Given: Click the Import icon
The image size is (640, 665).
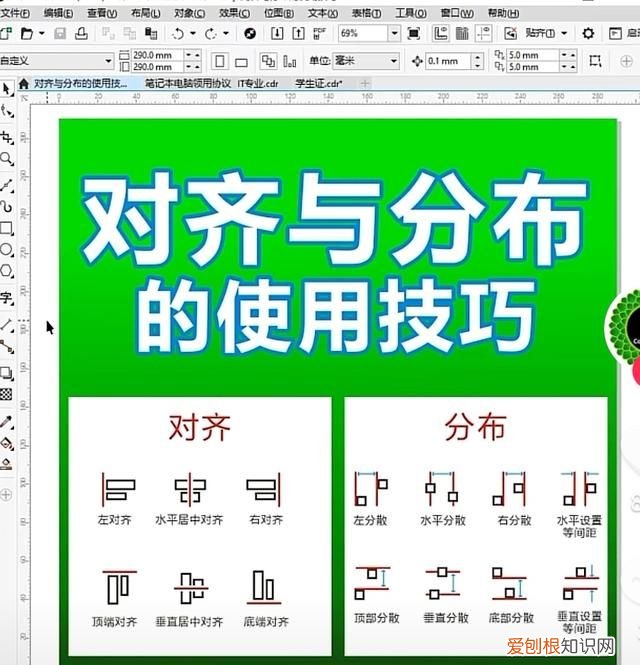Looking at the screenshot, I should 277,33.
